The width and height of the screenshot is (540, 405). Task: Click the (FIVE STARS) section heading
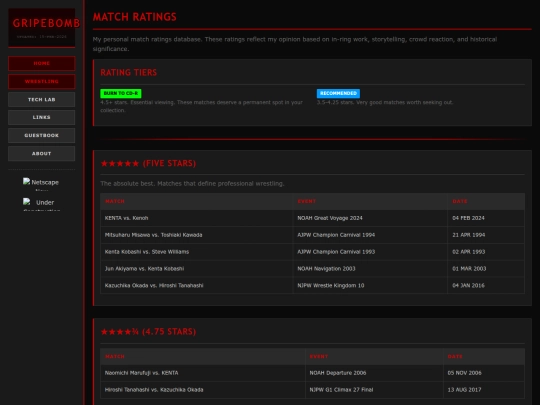[x=148, y=164]
